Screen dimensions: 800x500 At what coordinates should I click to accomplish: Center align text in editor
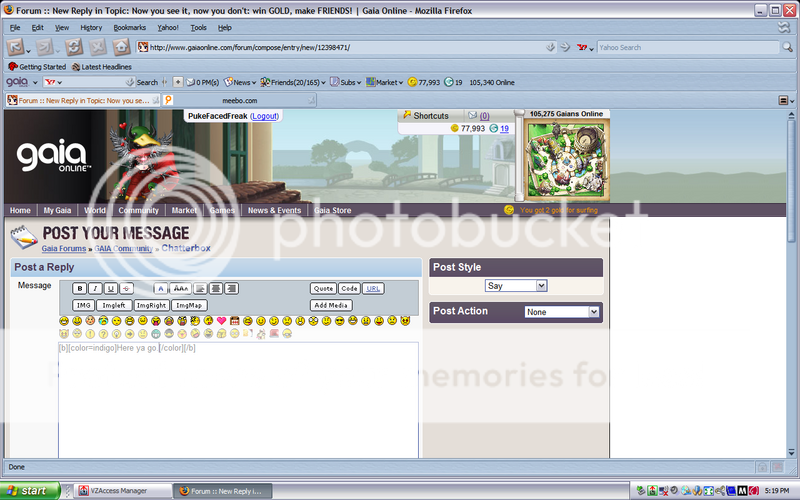click(216, 288)
